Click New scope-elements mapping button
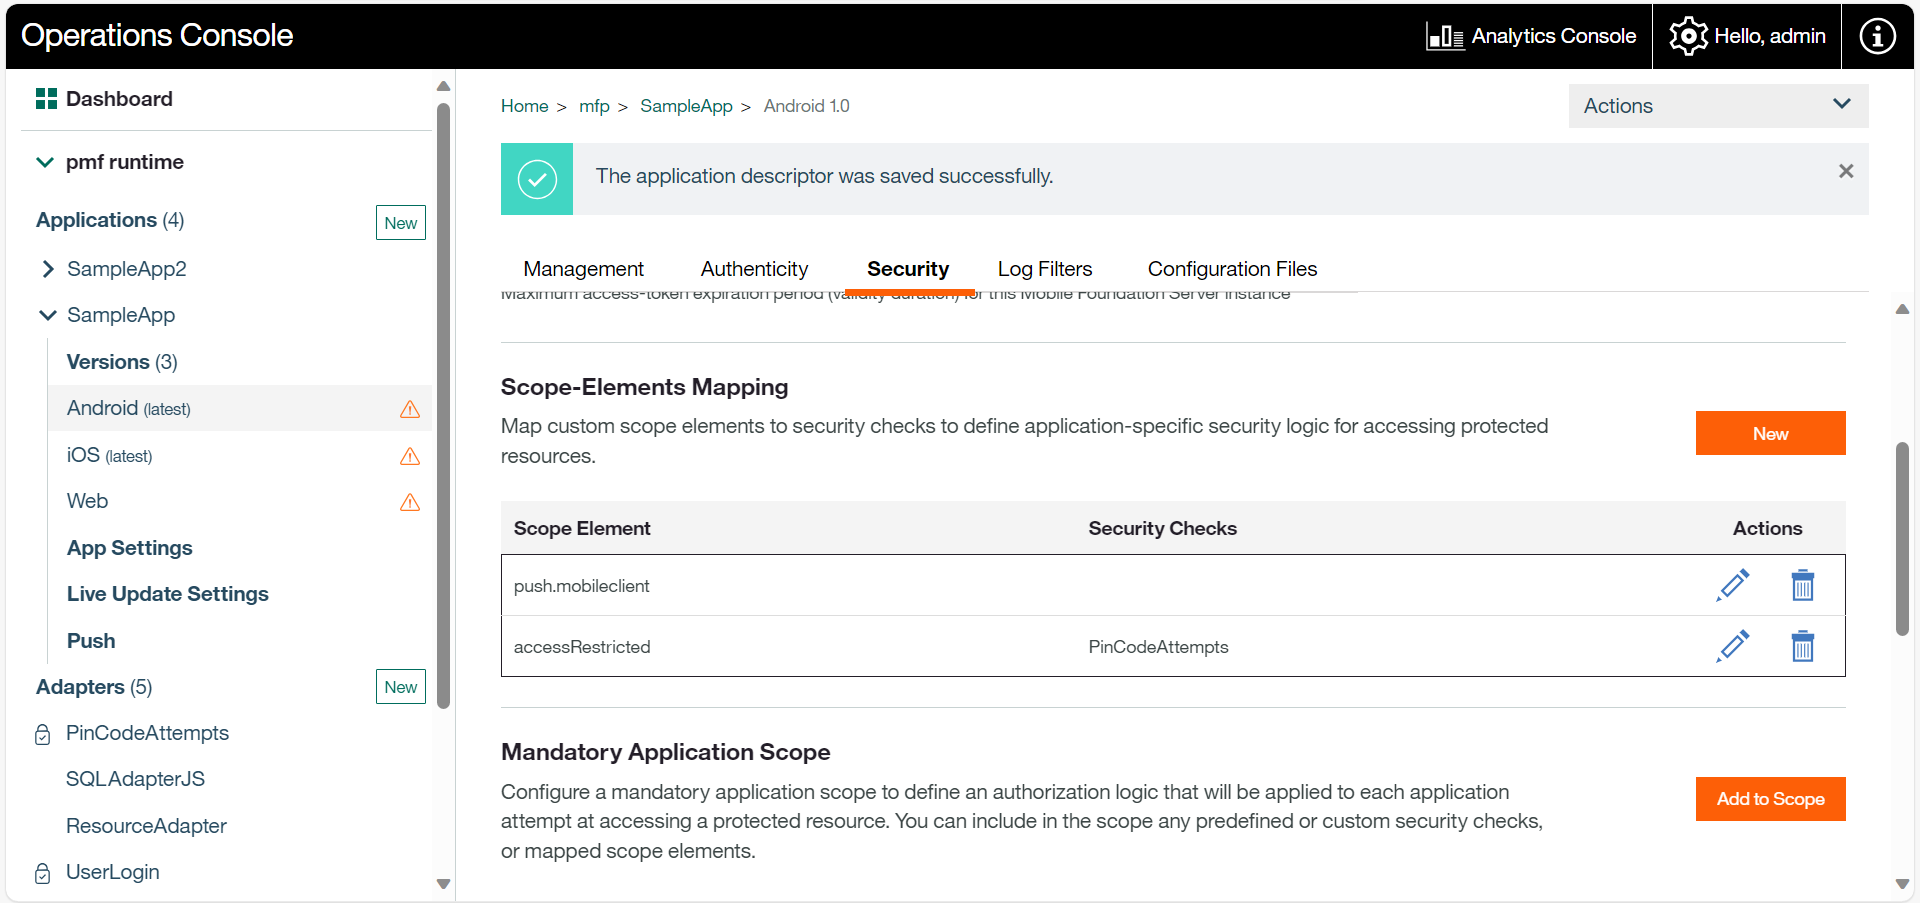Screen dimensions: 1920x903 click(1769, 433)
